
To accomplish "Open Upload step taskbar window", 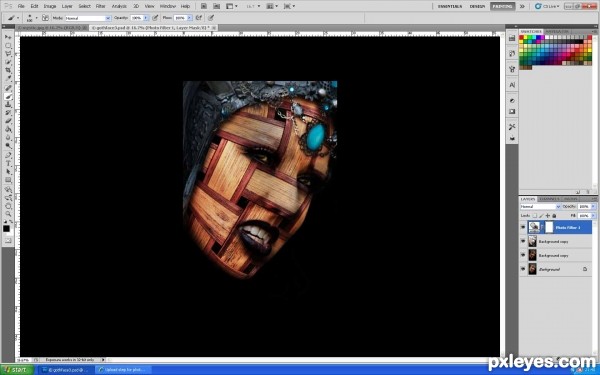I will pyautogui.click(x=123, y=370).
